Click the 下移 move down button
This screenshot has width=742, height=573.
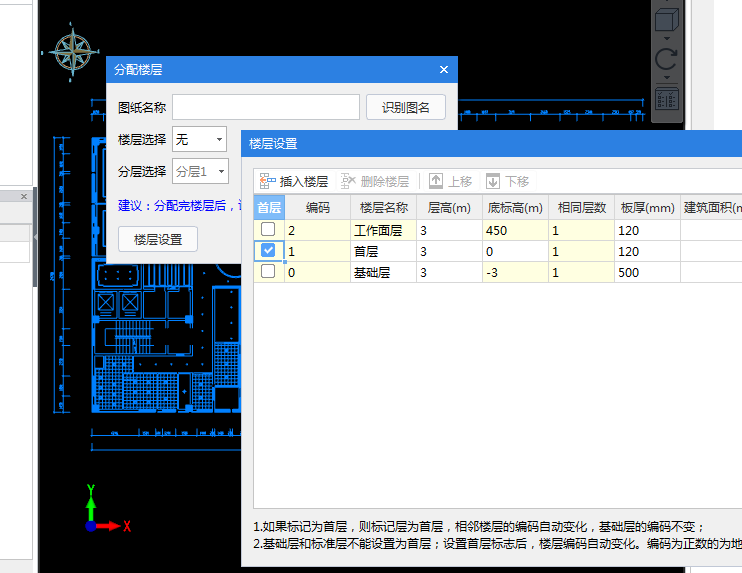[507, 181]
